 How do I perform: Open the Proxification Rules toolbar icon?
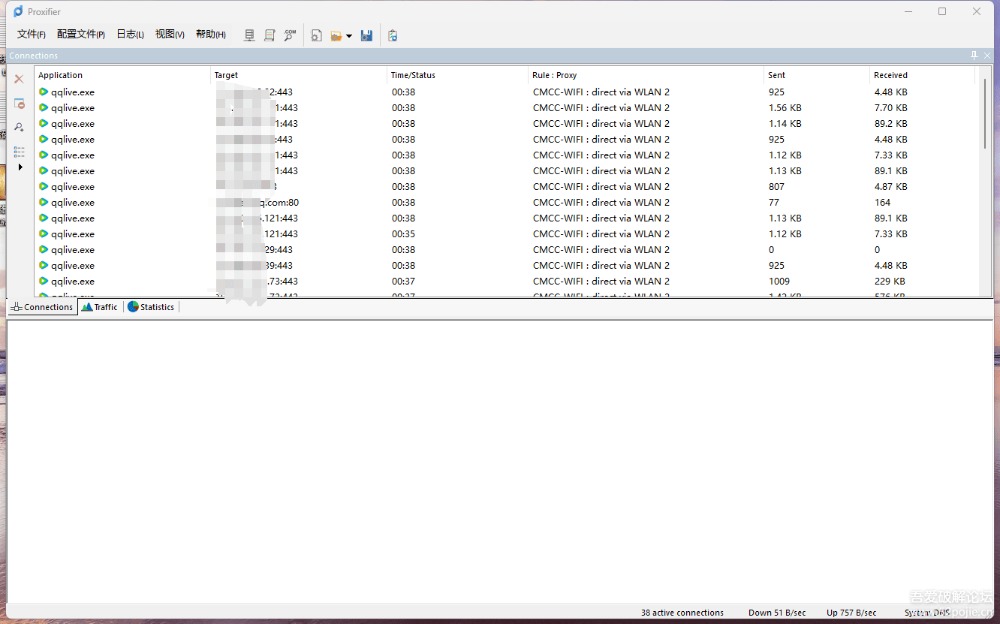[x=270, y=35]
